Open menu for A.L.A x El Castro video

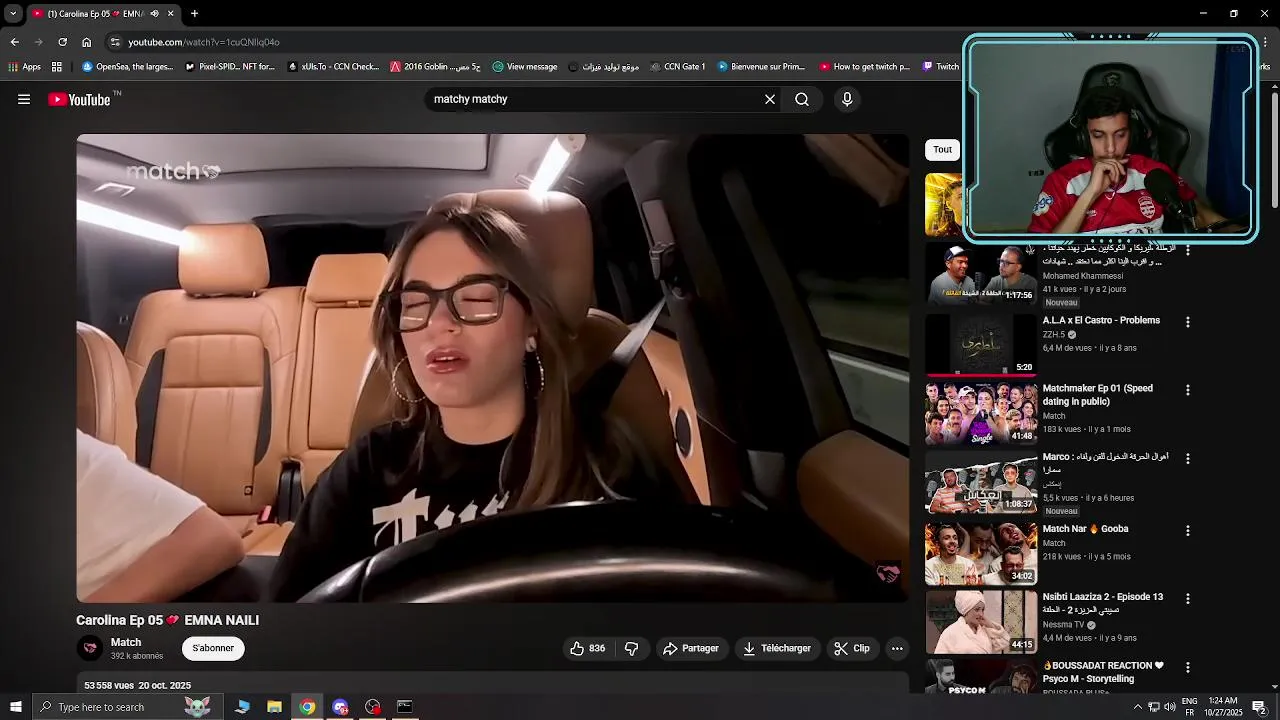[1188, 322]
